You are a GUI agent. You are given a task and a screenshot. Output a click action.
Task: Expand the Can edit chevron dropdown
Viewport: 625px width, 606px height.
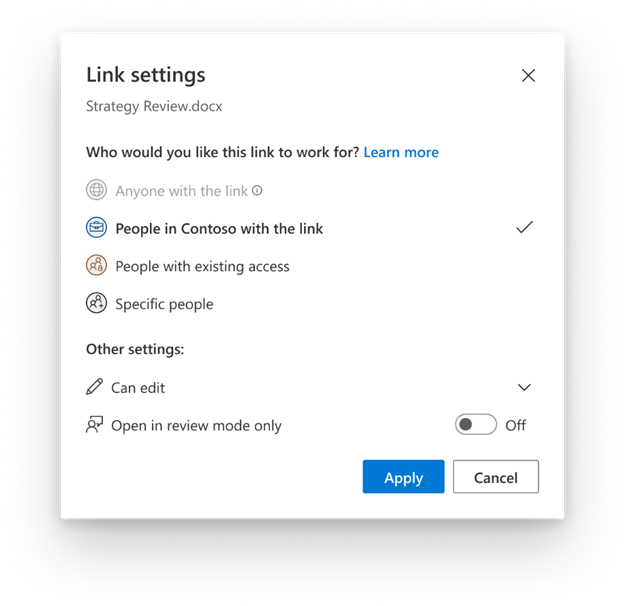524,387
